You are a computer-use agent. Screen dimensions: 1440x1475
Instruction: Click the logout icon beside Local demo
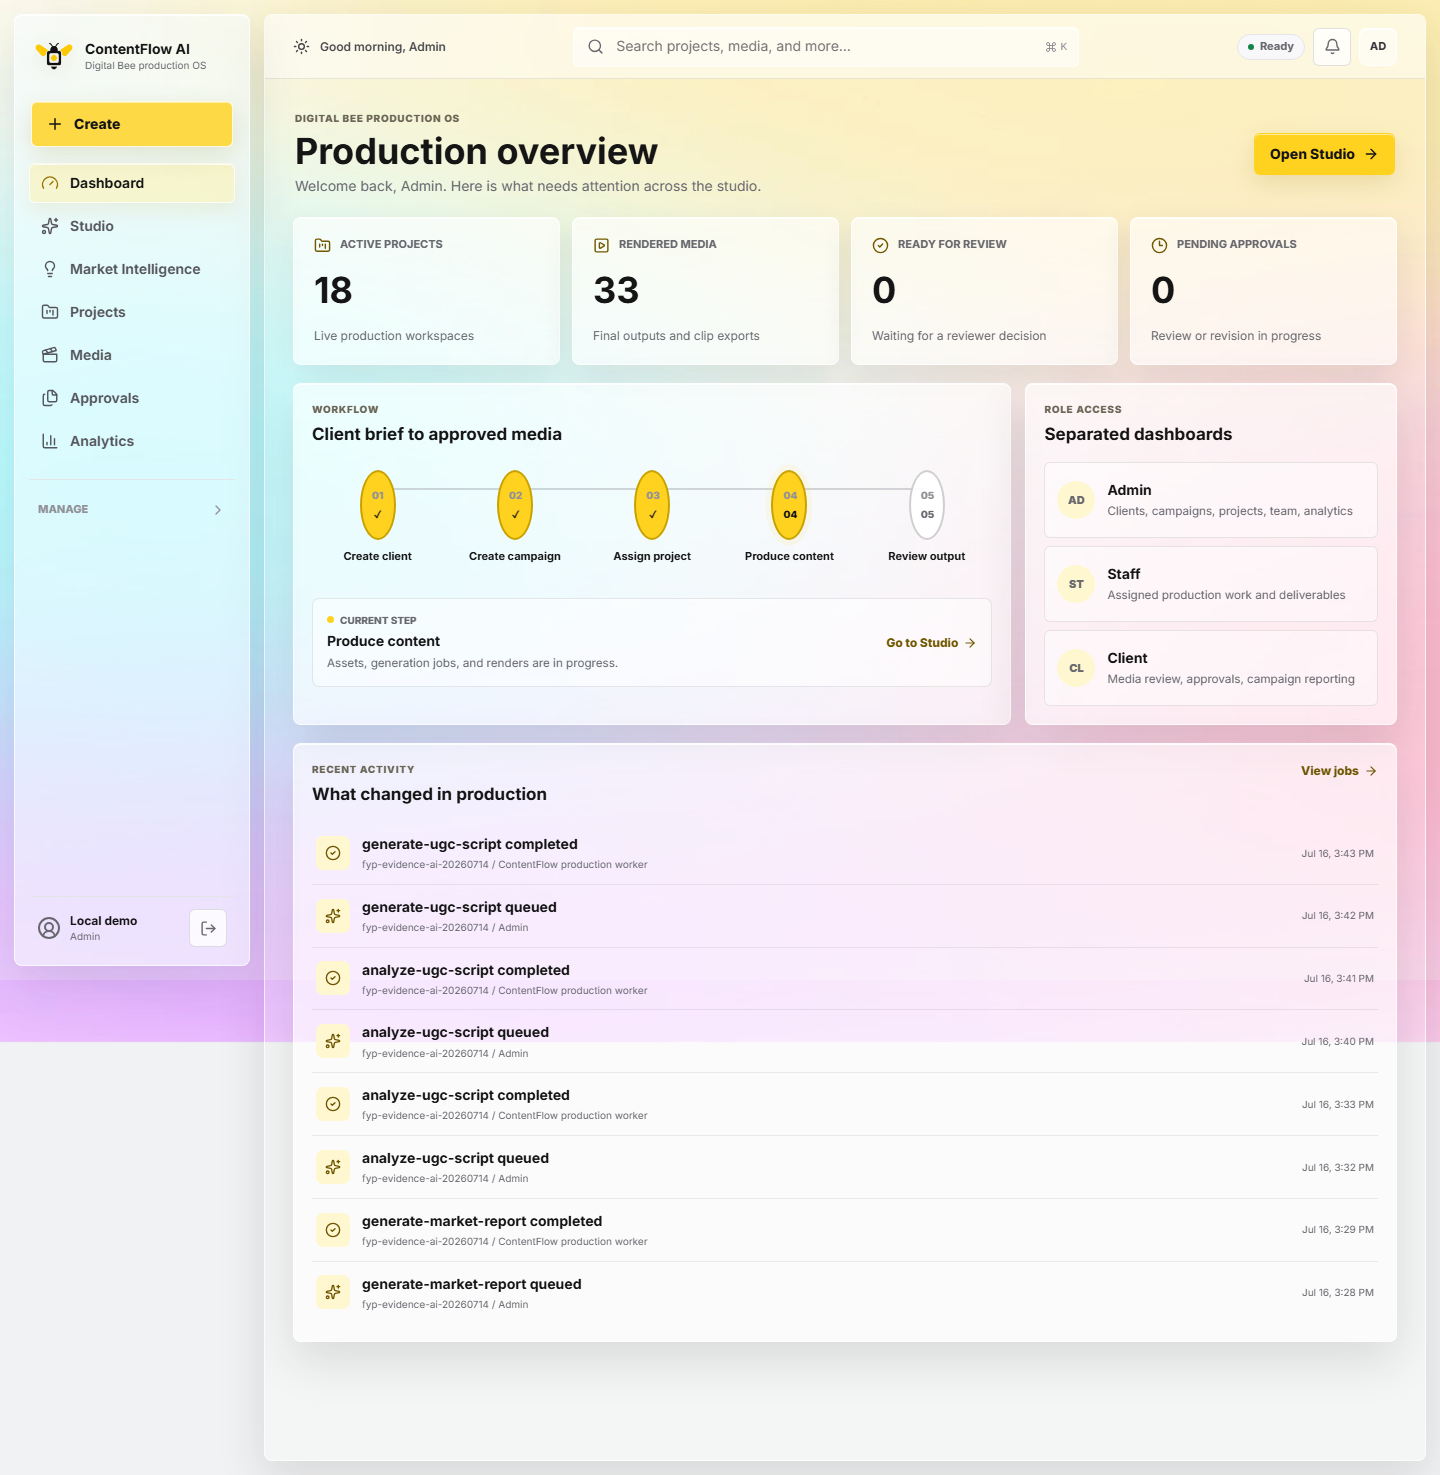[x=208, y=928]
